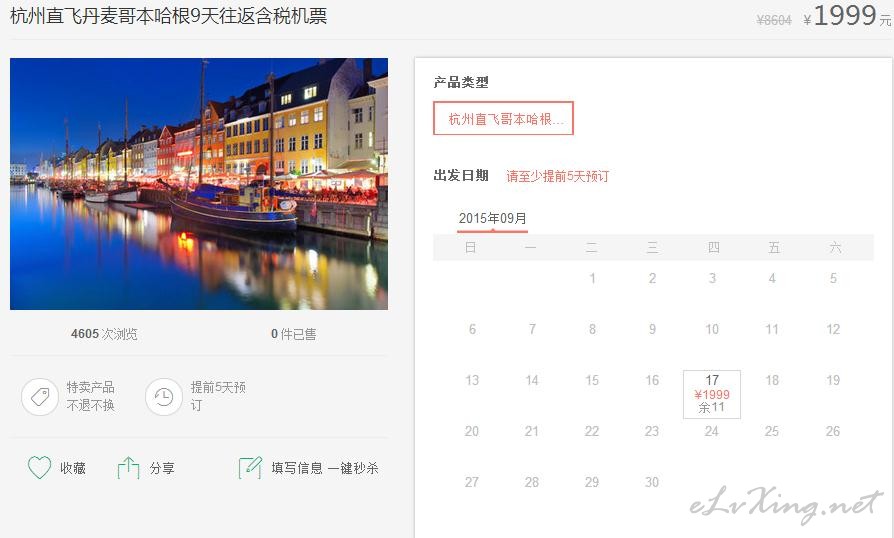The height and width of the screenshot is (538, 894).
Task: Select product type 杭州直飞哥本哈根...
Action: click(x=503, y=119)
